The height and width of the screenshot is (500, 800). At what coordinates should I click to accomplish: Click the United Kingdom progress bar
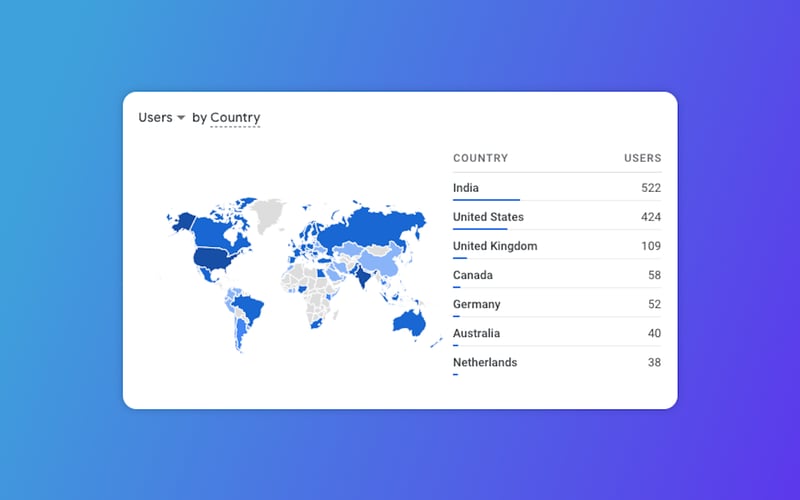[460, 258]
